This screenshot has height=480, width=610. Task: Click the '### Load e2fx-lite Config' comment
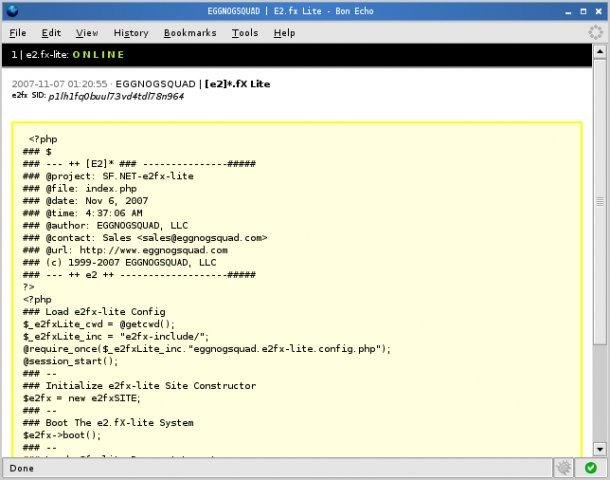[x=94, y=312]
